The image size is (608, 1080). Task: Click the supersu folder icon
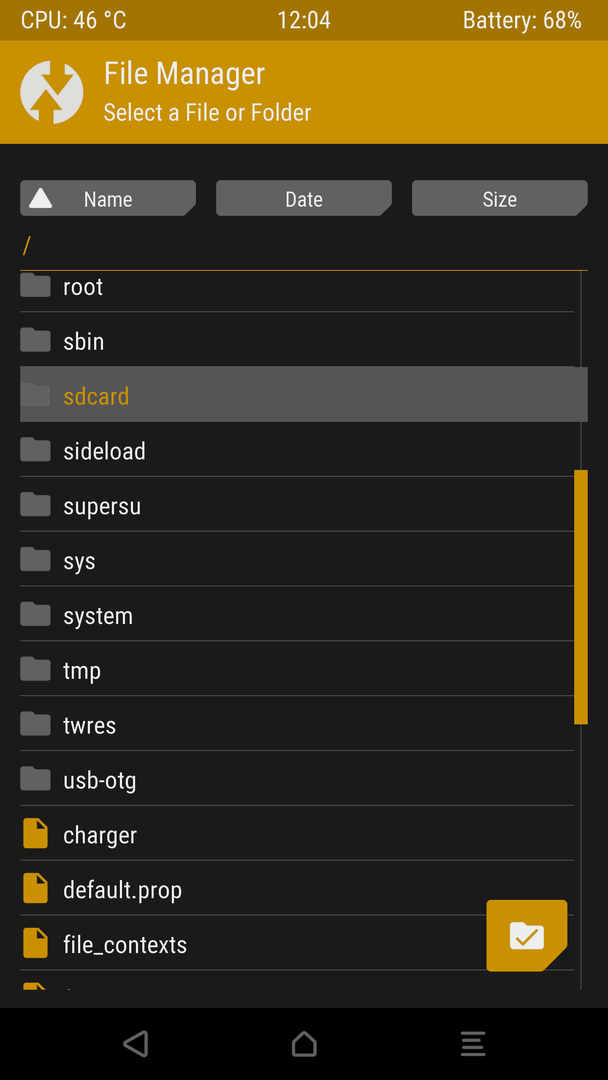pos(36,505)
